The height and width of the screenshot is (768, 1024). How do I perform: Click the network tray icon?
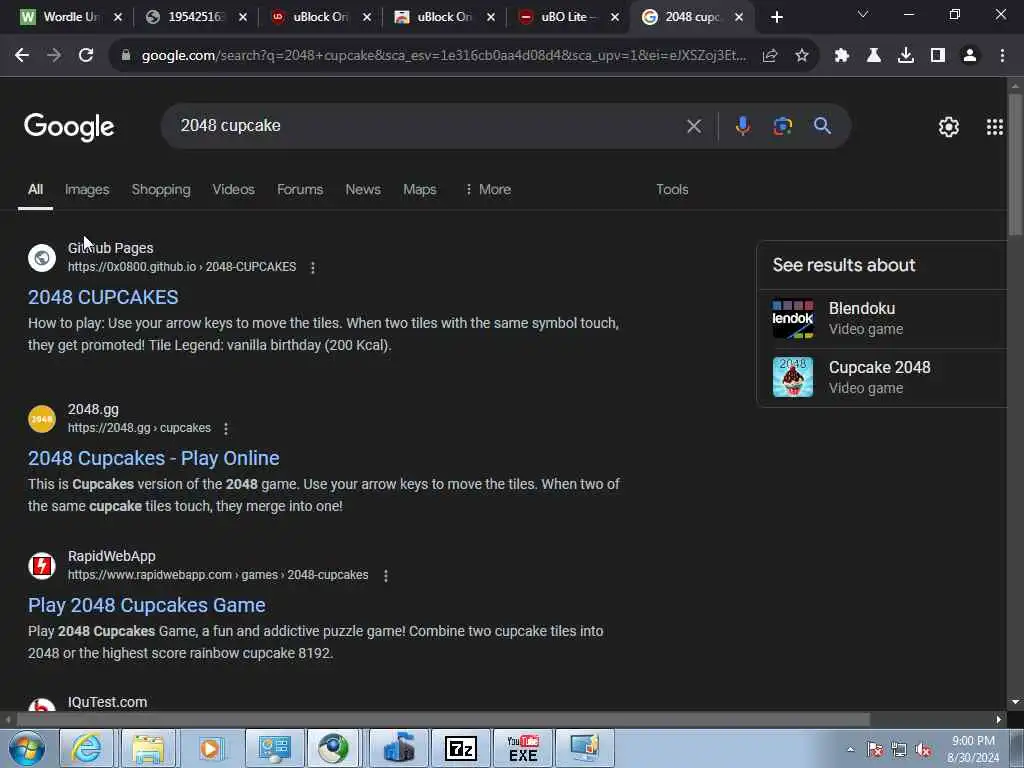[899, 750]
